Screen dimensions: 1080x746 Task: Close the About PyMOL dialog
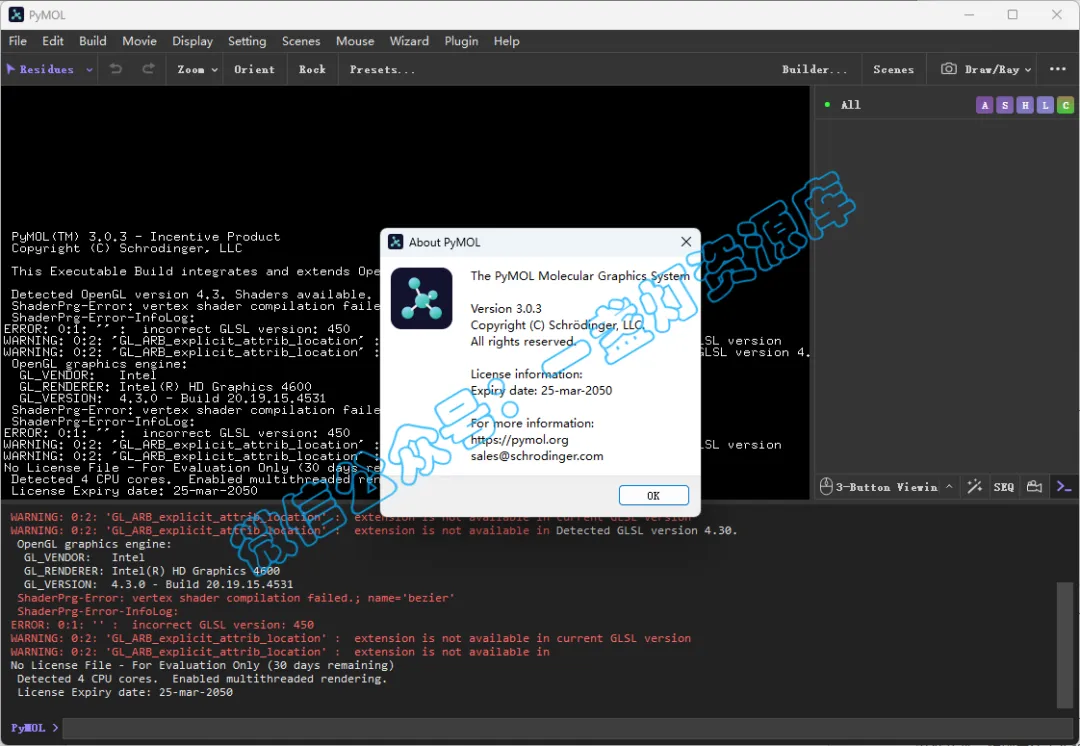point(685,242)
